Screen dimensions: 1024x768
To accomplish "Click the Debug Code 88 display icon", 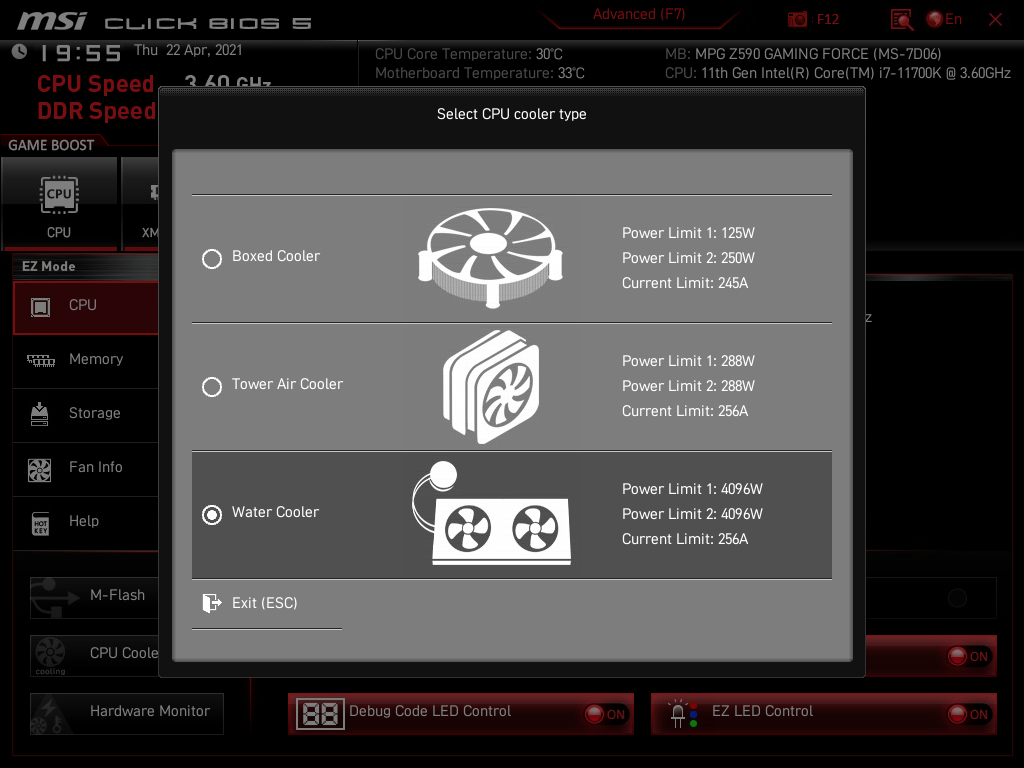I will pyautogui.click(x=320, y=714).
